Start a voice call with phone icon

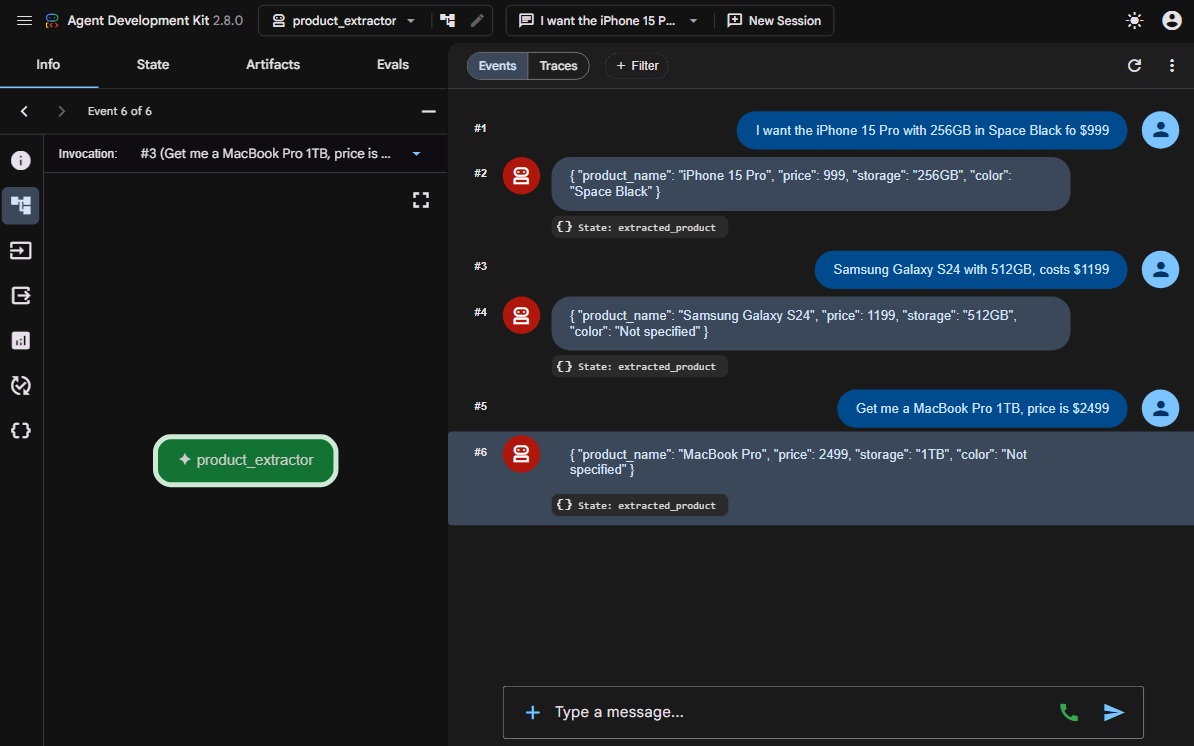(1069, 712)
